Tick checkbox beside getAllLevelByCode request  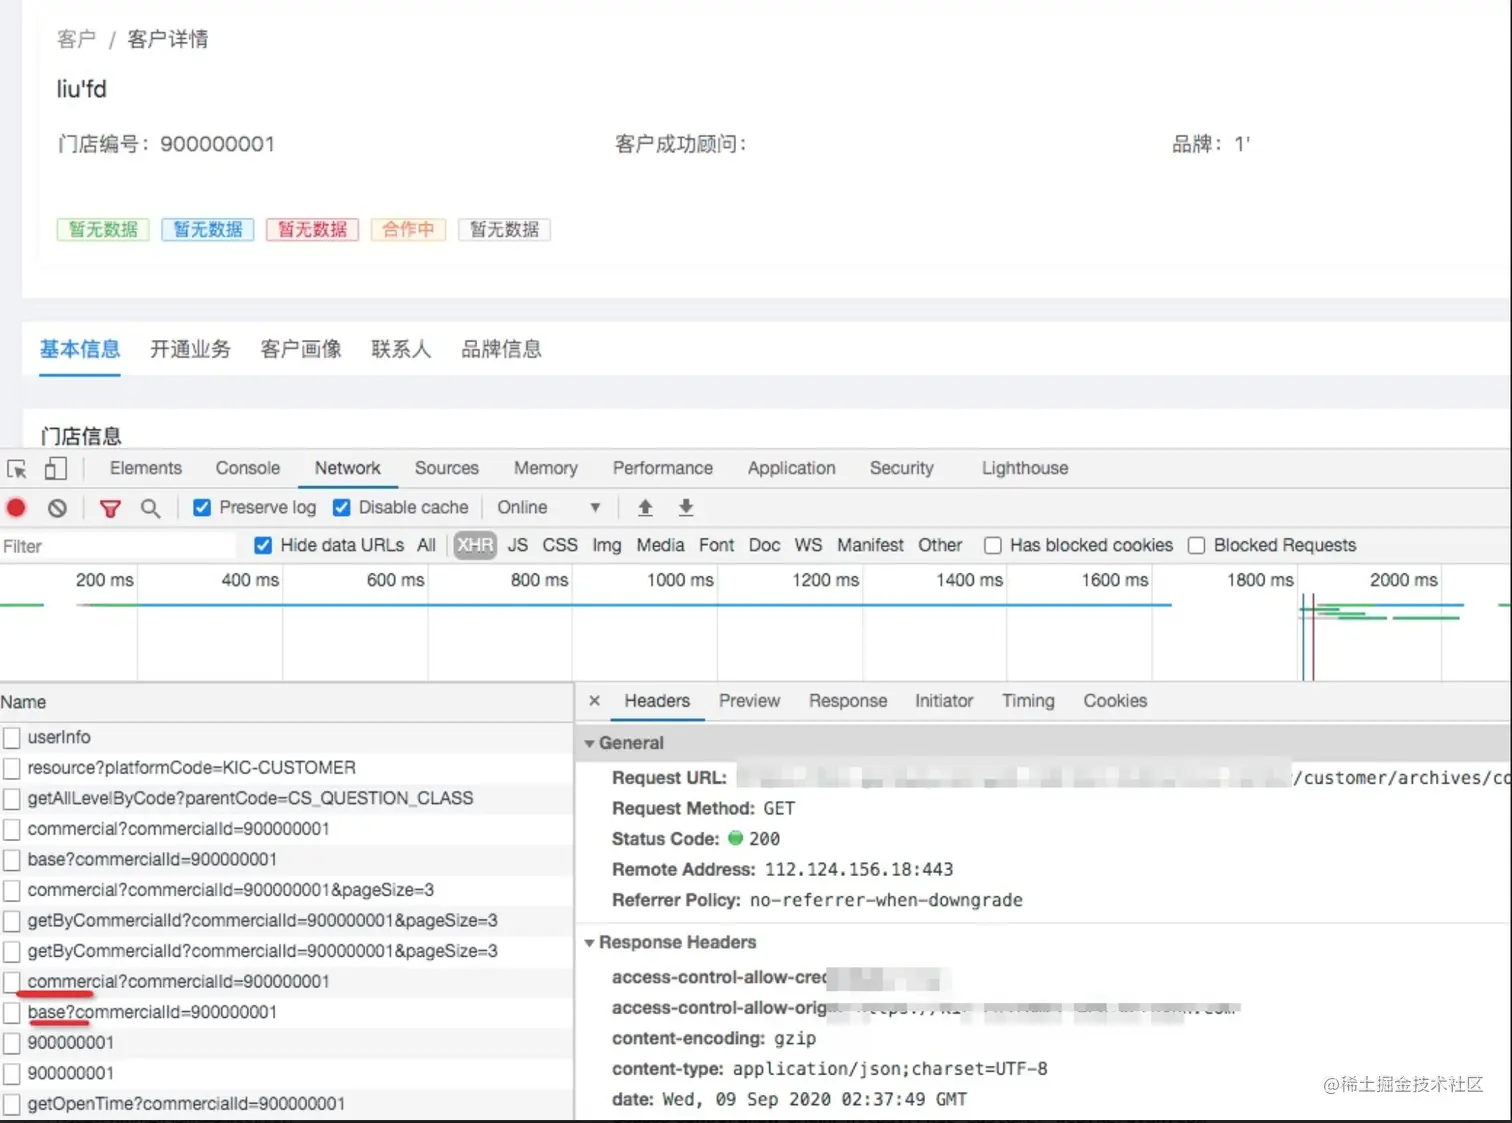(12, 799)
